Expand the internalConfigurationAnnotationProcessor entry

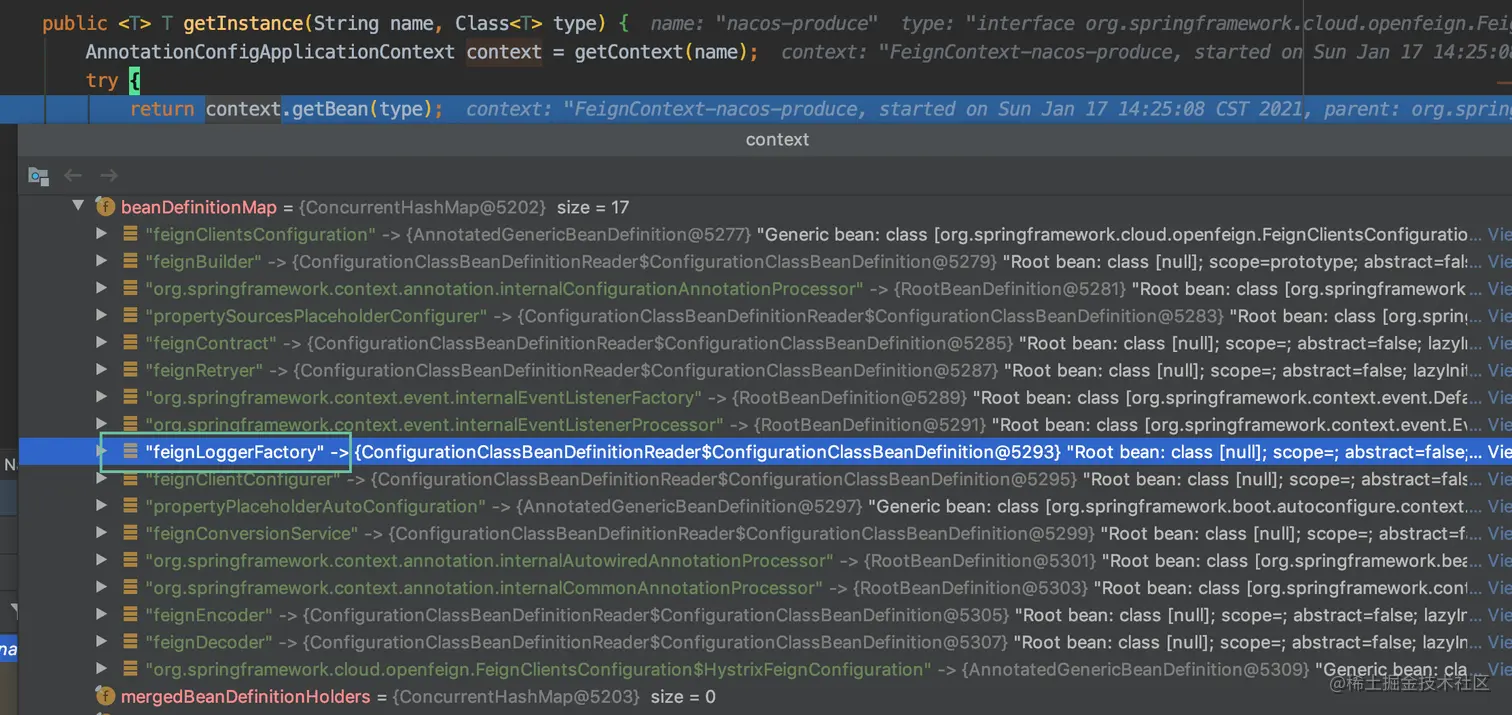coord(101,288)
